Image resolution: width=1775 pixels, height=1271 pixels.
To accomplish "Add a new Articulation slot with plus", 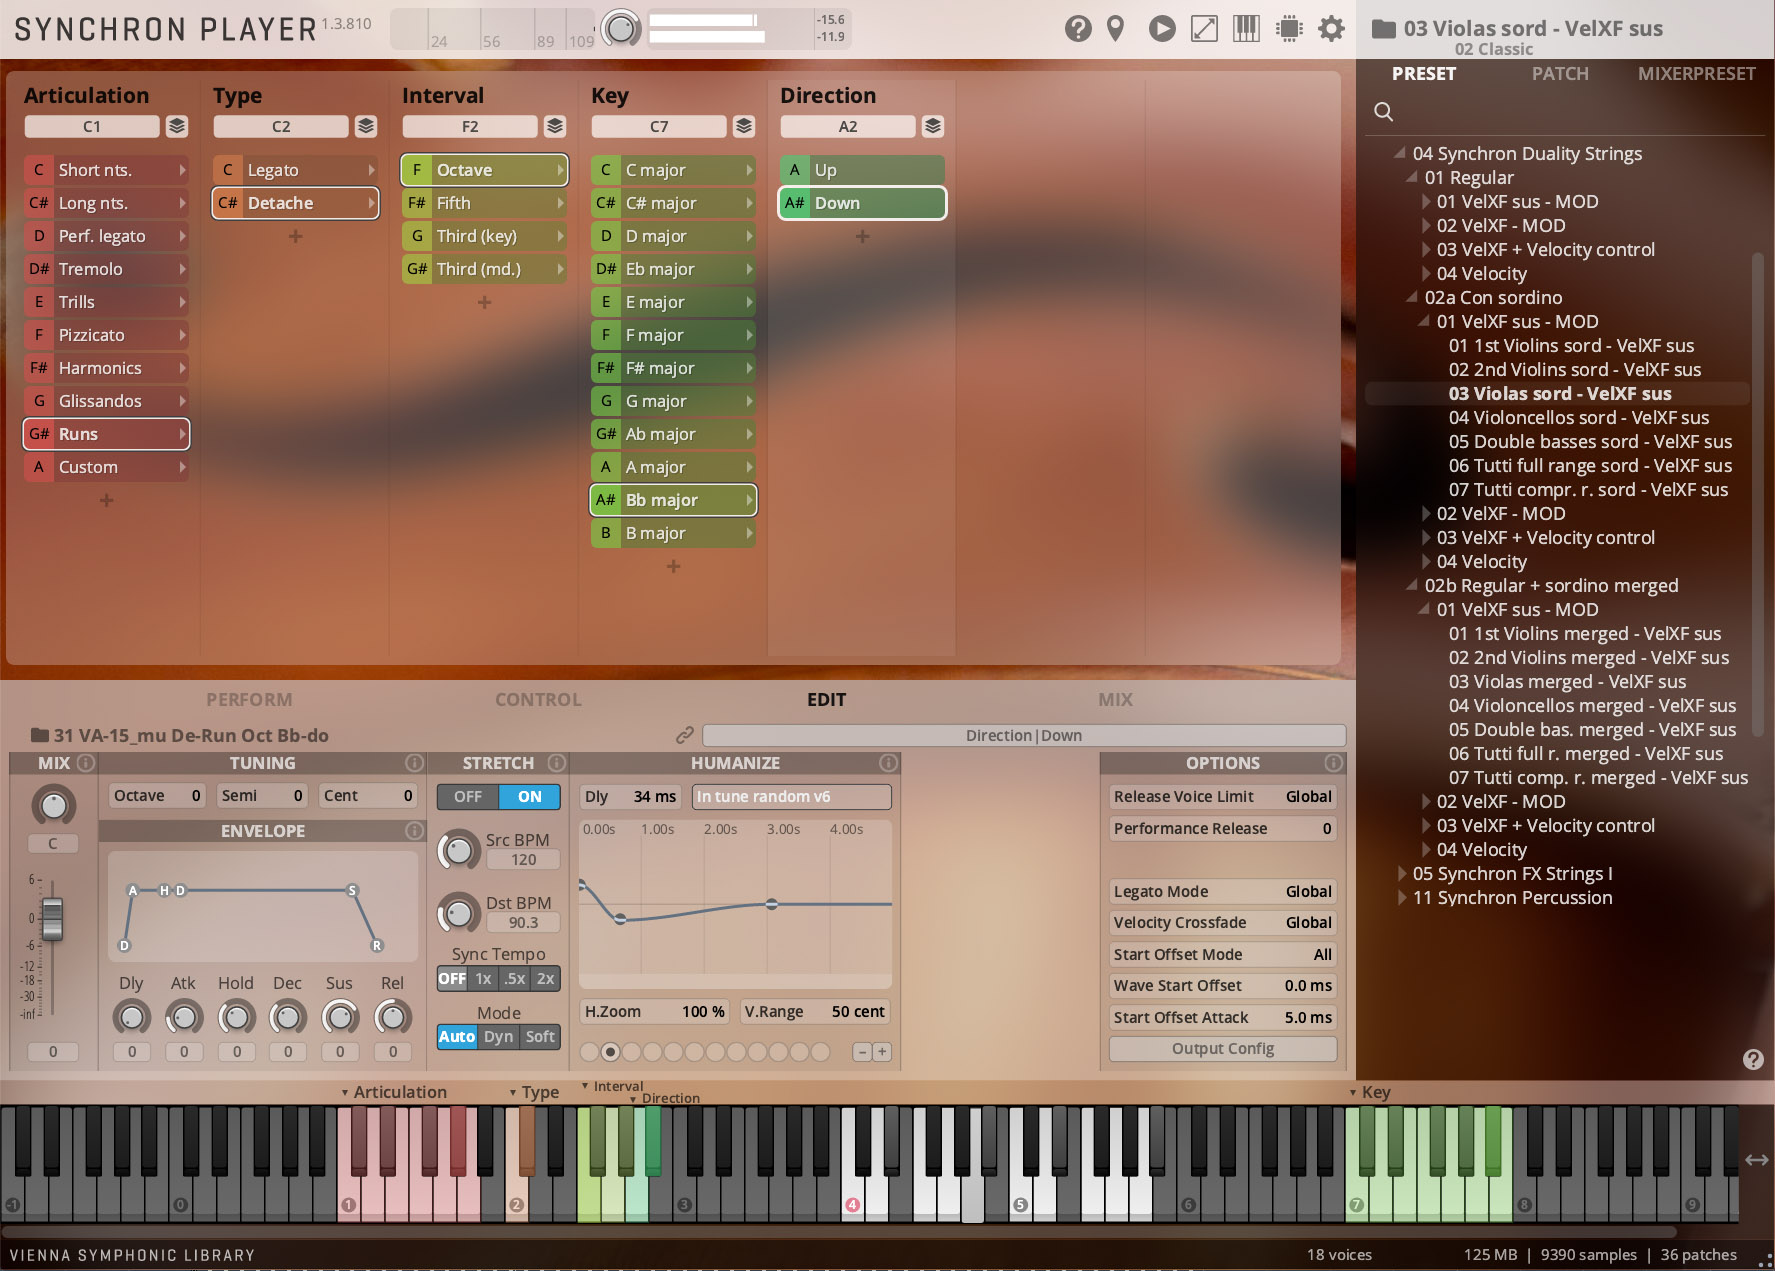I will coord(106,500).
